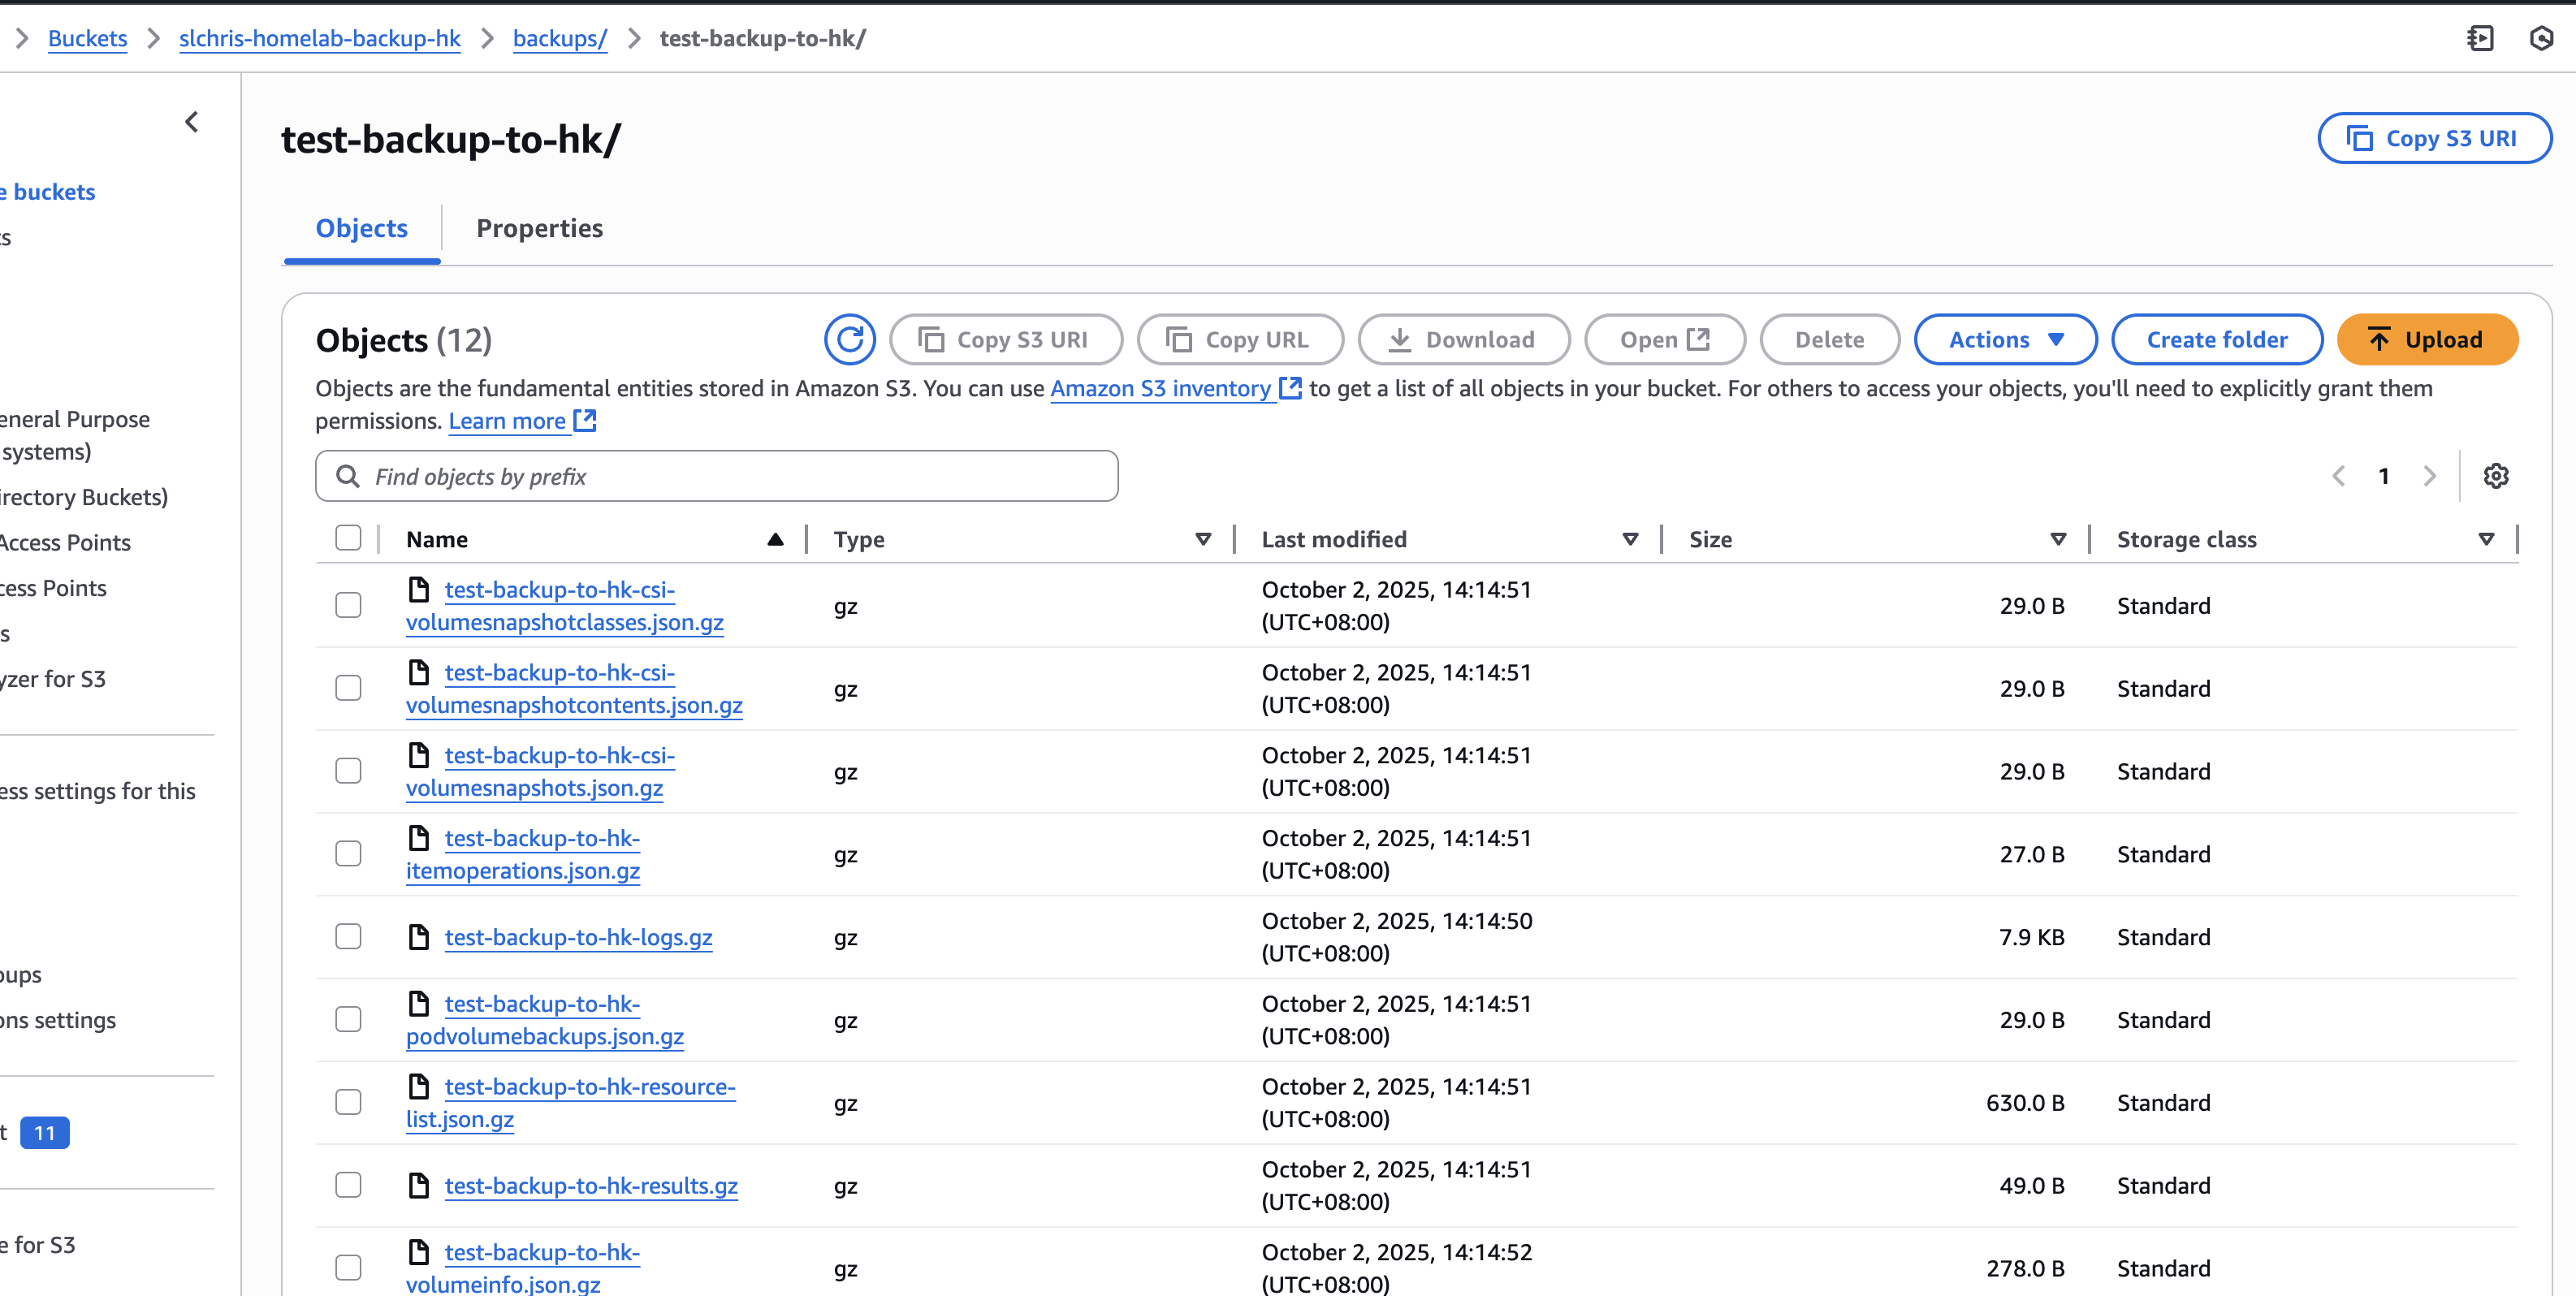The width and height of the screenshot is (2576, 1296).
Task: Click the Amazon S3 inventory external link icon
Action: (1291, 388)
